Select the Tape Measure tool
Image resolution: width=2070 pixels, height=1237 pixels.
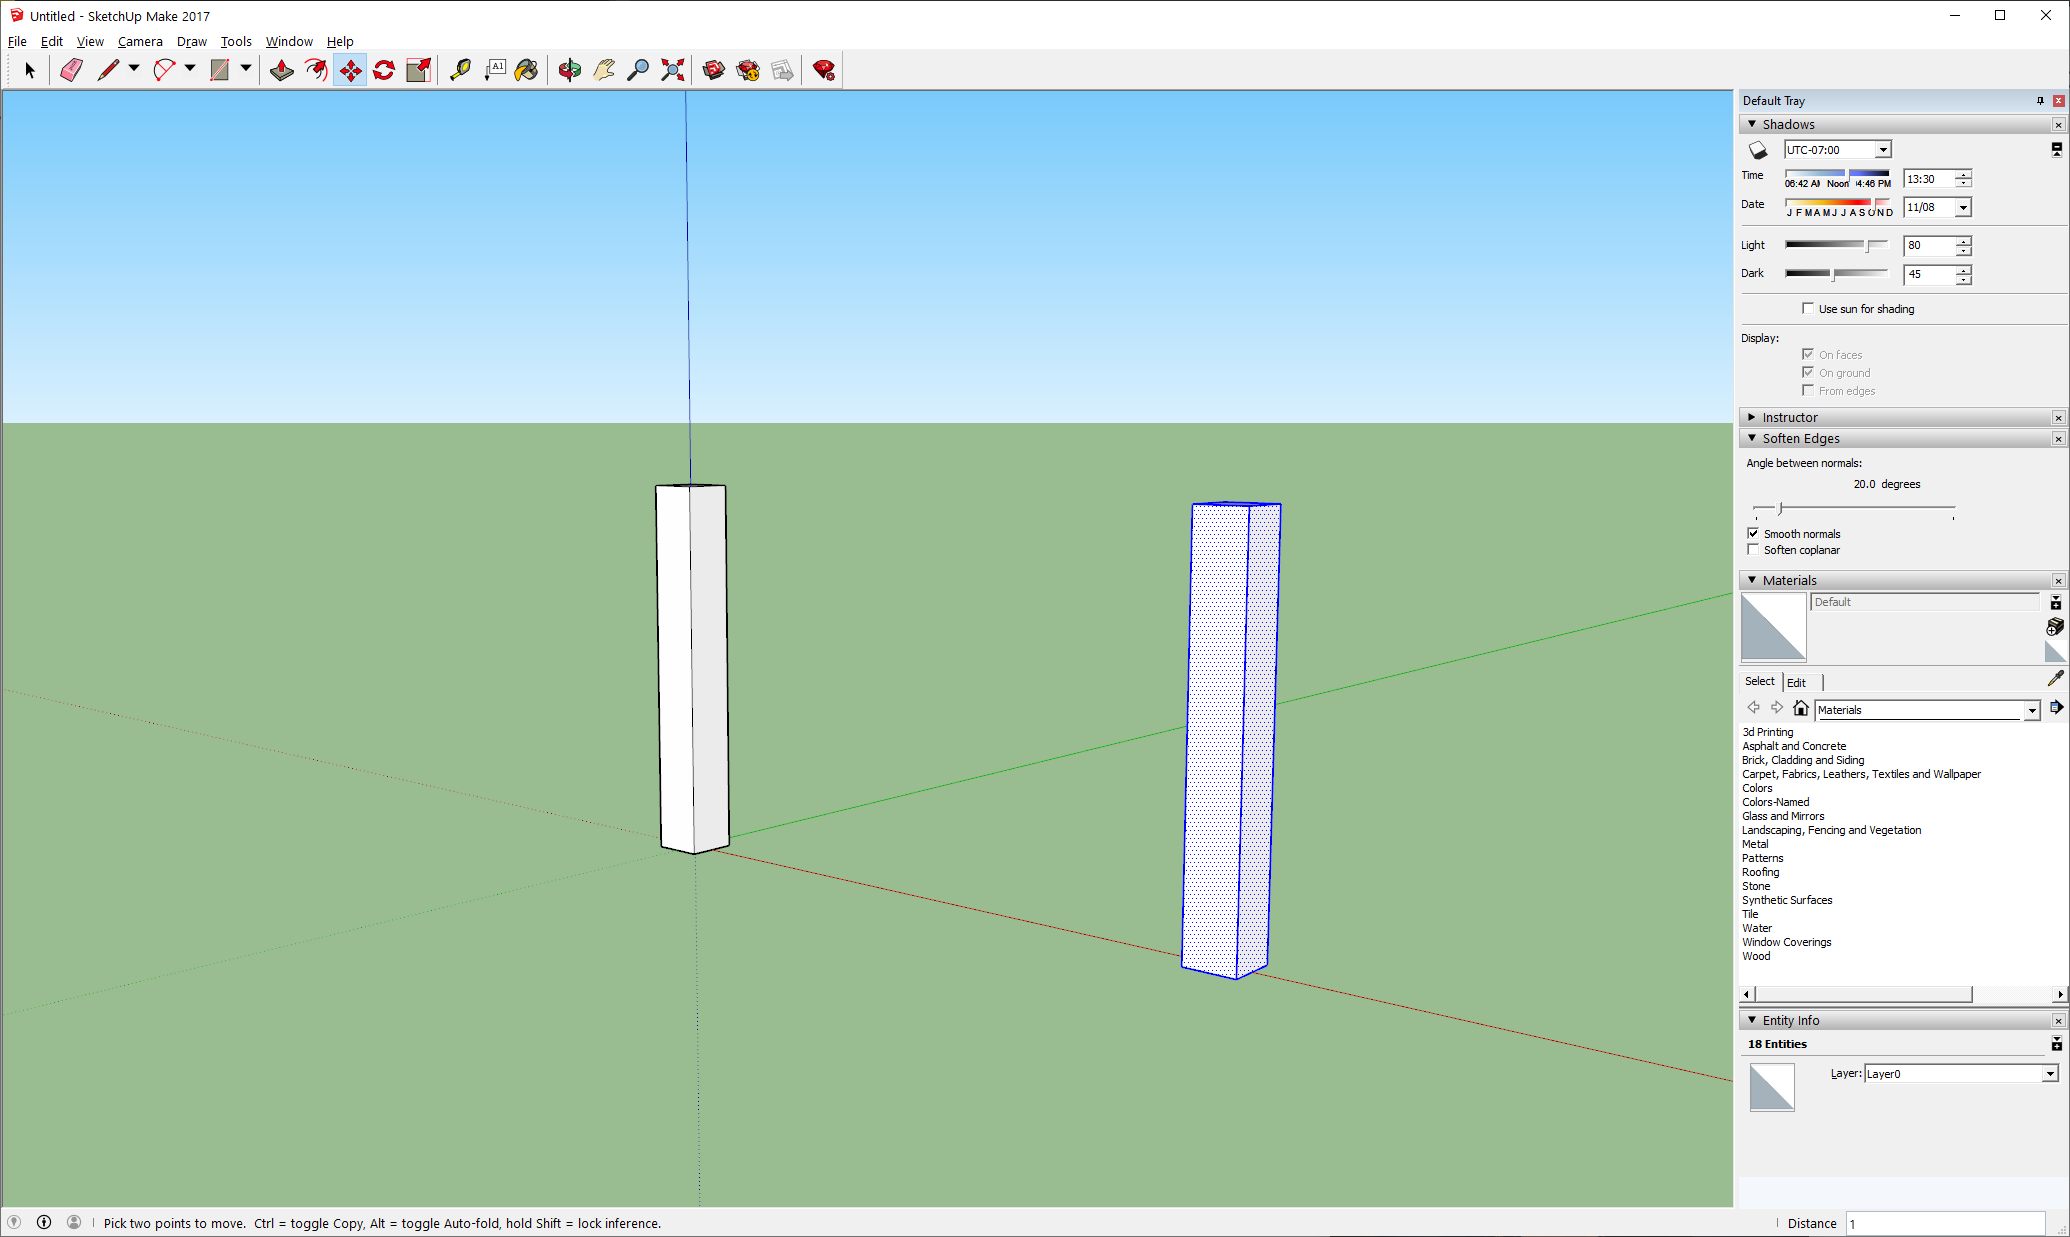pyautogui.click(x=460, y=70)
